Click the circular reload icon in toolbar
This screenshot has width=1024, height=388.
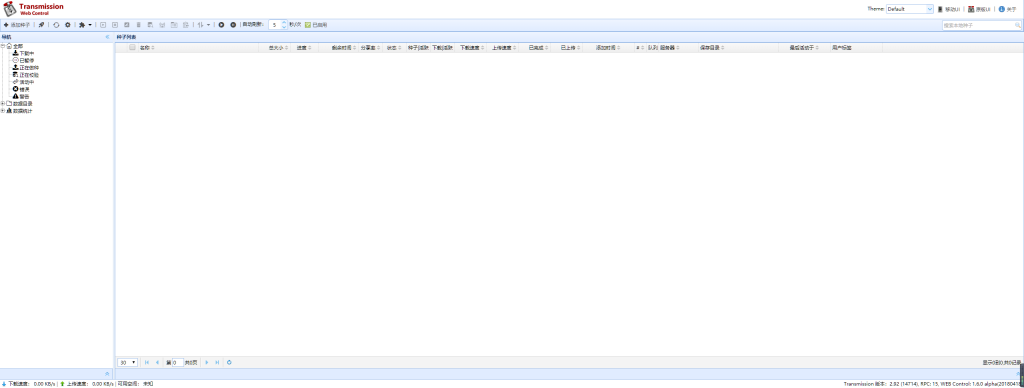[x=56, y=25]
